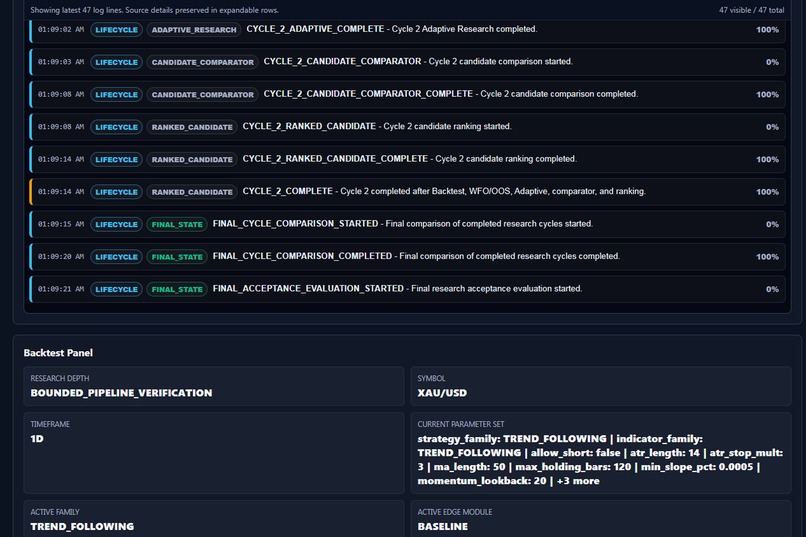The height and width of the screenshot is (537, 806).
Task: Expand the FINAL_CYCLE_COMPARISON_COMPLETED log row
Action: click(x=408, y=256)
